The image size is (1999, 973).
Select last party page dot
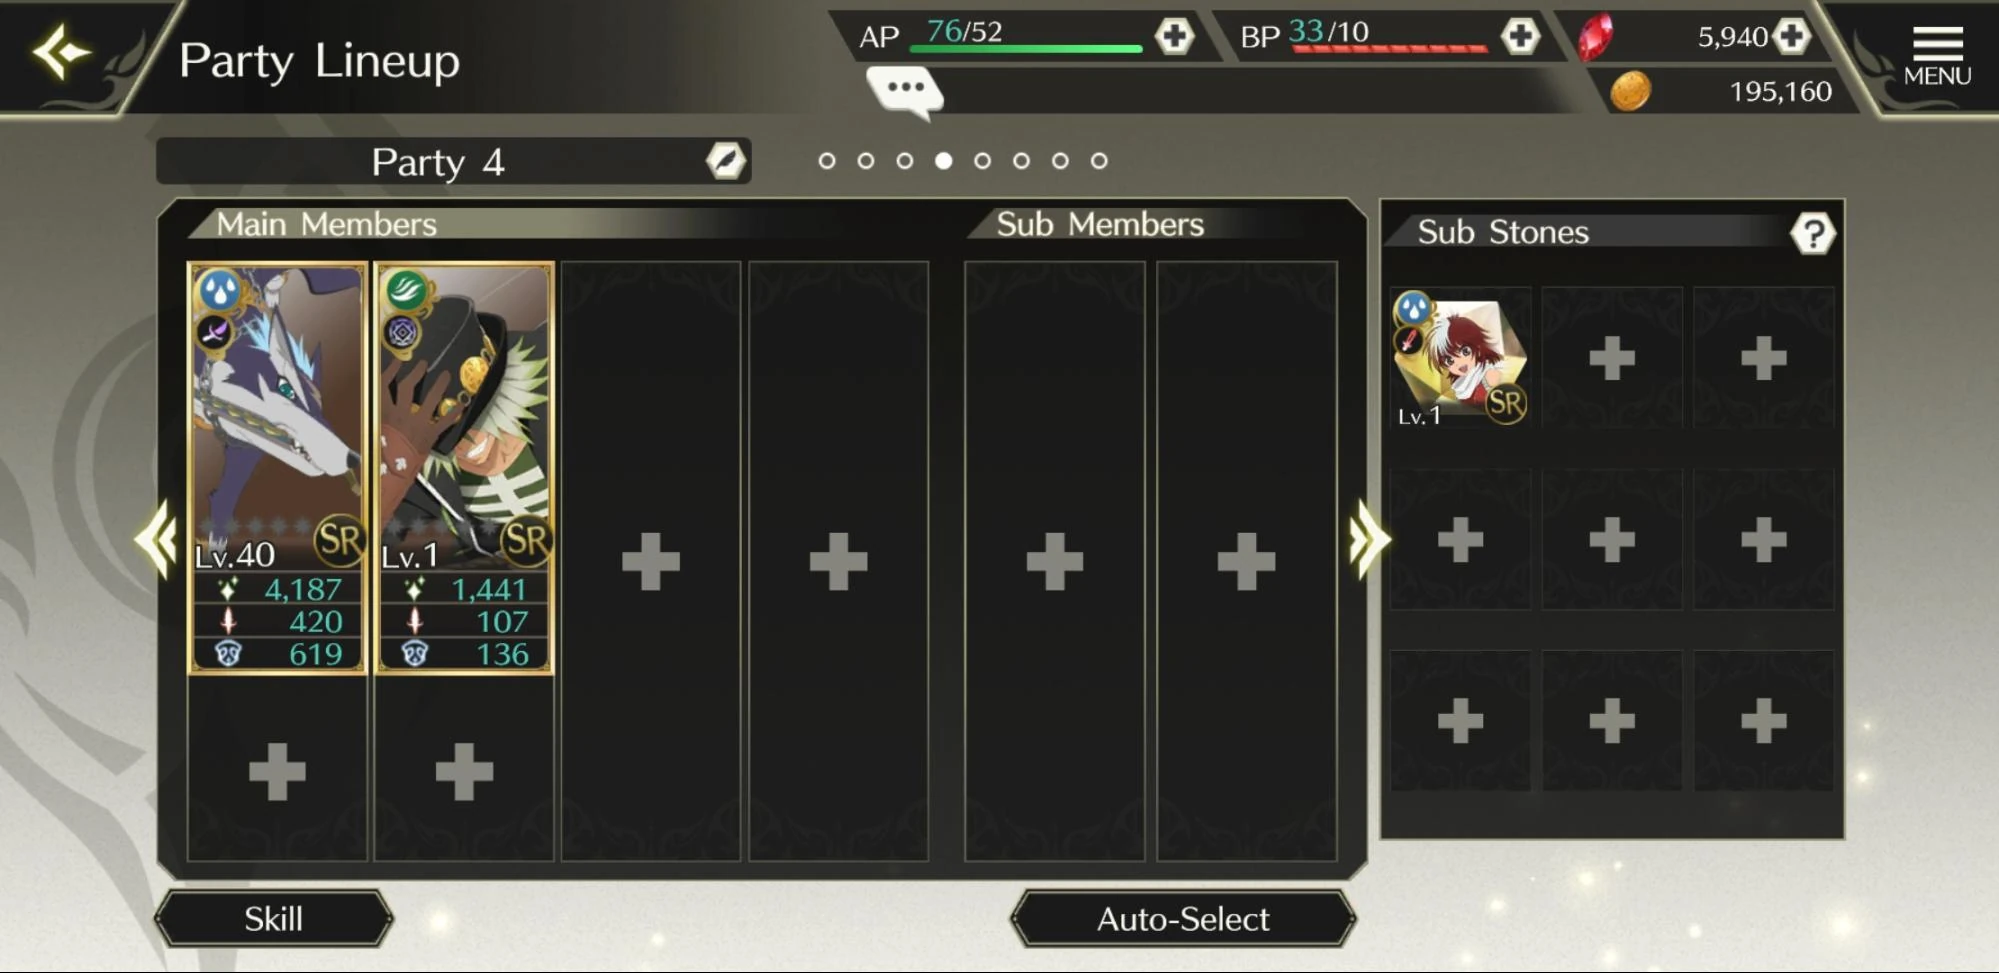pyautogui.click(x=1099, y=160)
